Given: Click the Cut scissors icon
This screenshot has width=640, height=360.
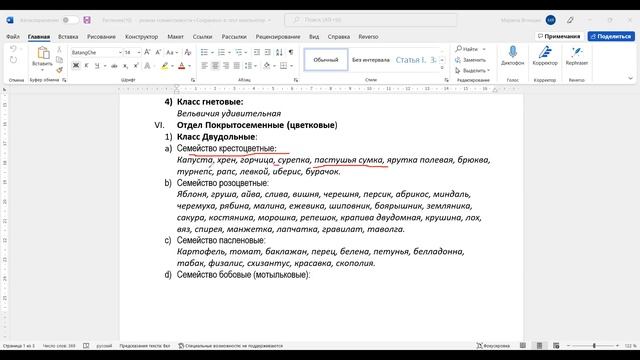Looking at the screenshot, I should tap(60, 49).
